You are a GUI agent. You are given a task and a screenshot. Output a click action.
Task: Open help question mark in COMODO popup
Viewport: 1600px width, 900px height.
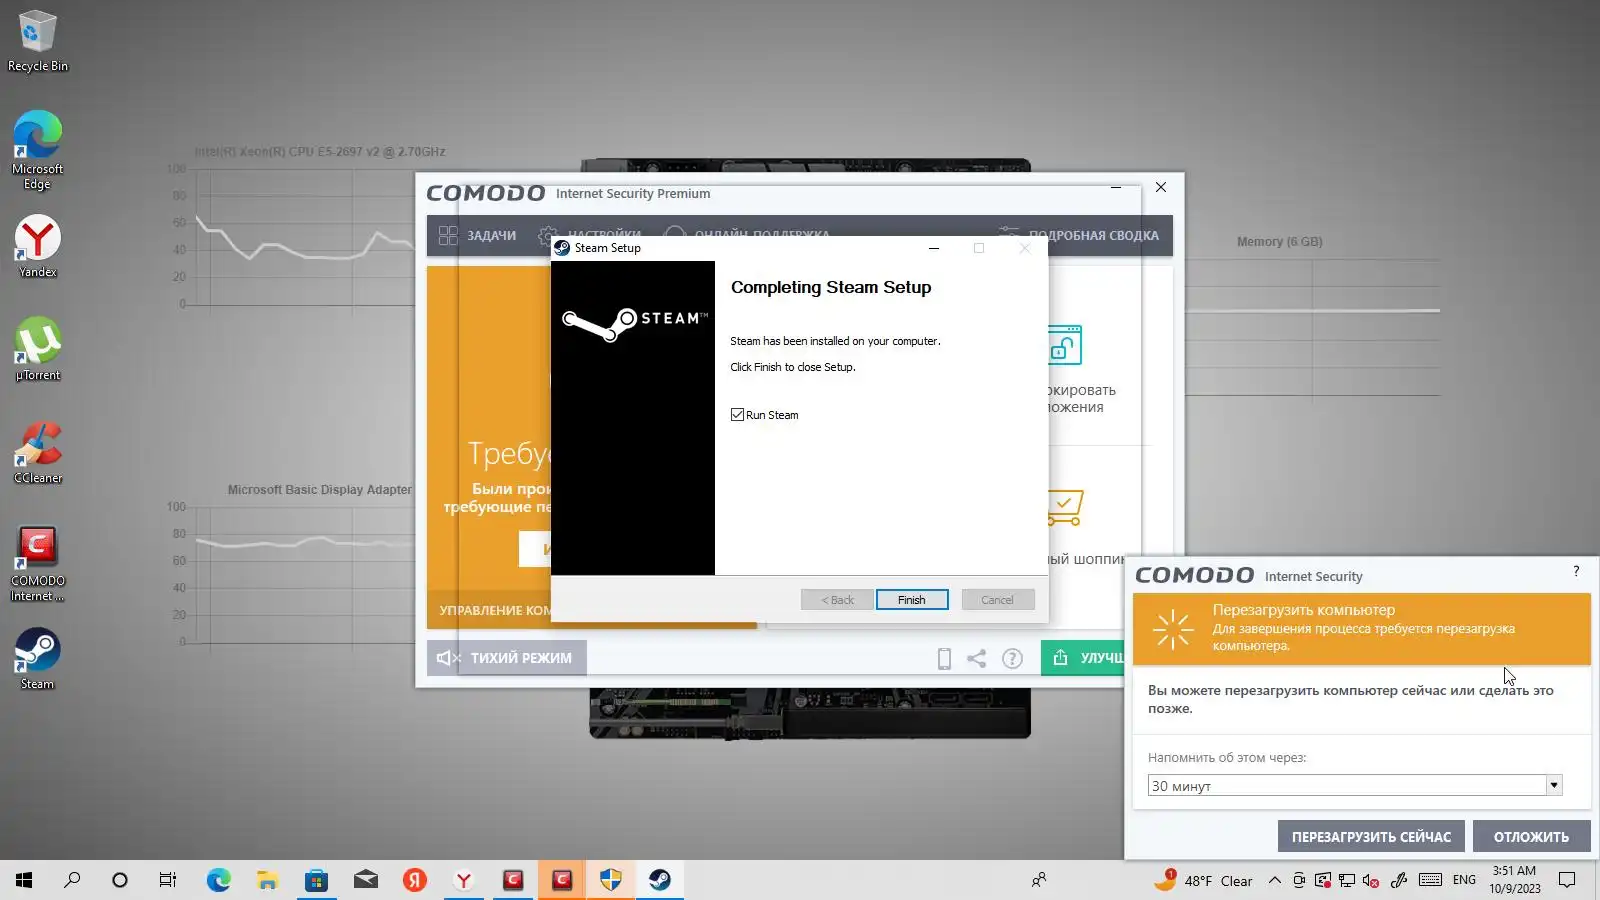[1576, 571]
